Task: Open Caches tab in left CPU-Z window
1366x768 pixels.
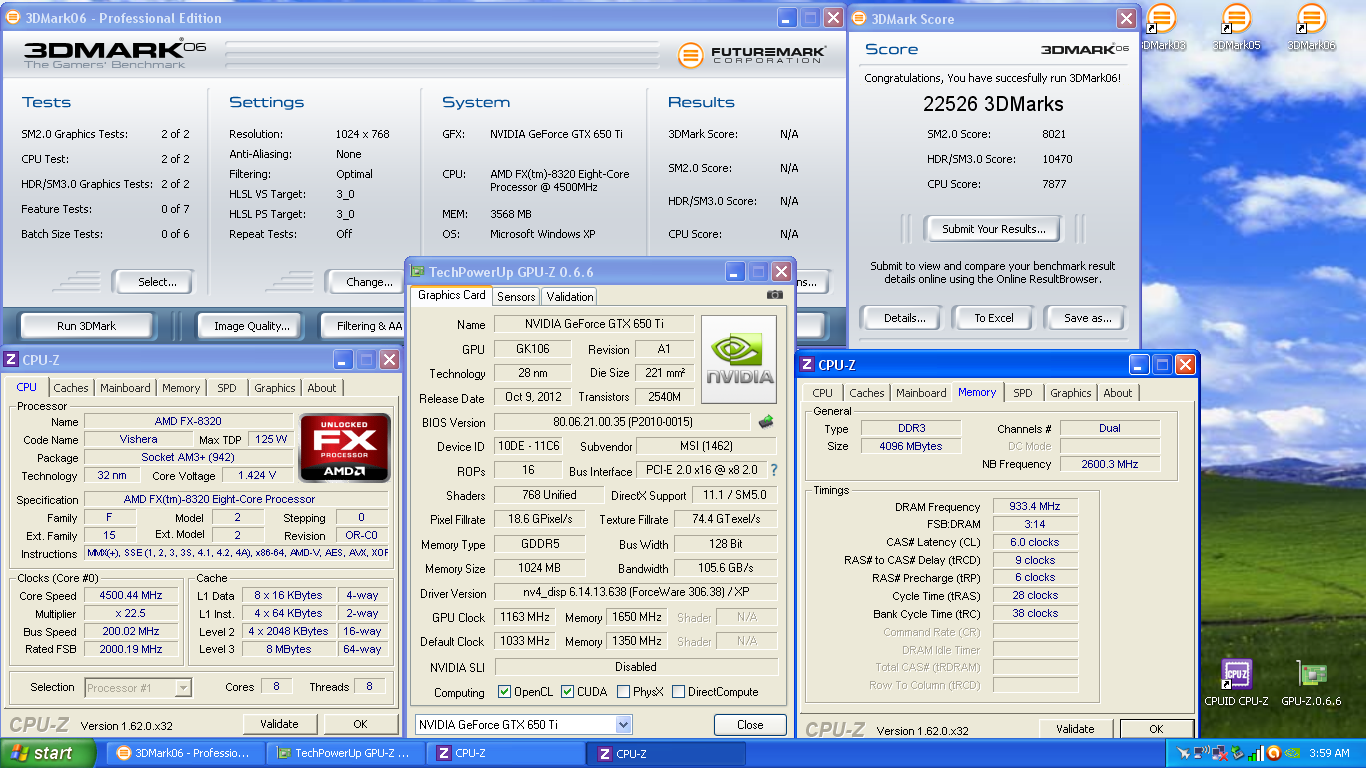Action: pos(71,388)
